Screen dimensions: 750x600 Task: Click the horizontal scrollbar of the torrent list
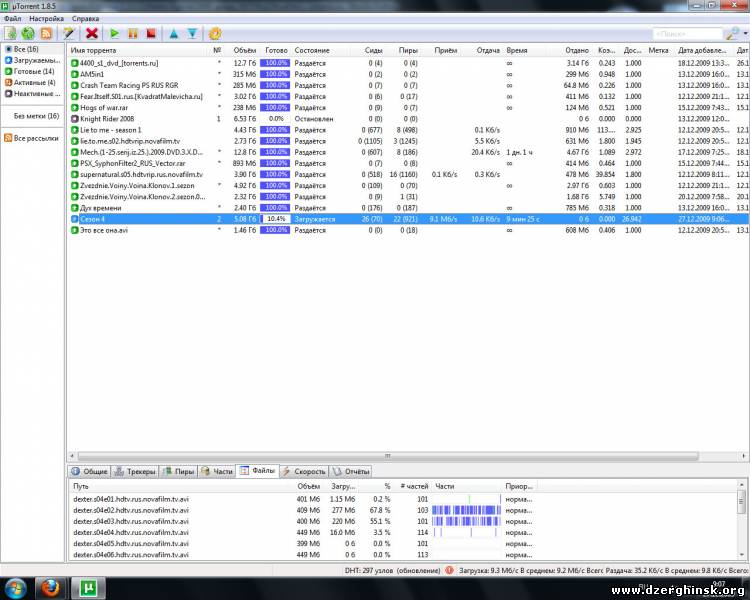pyautogui.click(x=387, y=456)
